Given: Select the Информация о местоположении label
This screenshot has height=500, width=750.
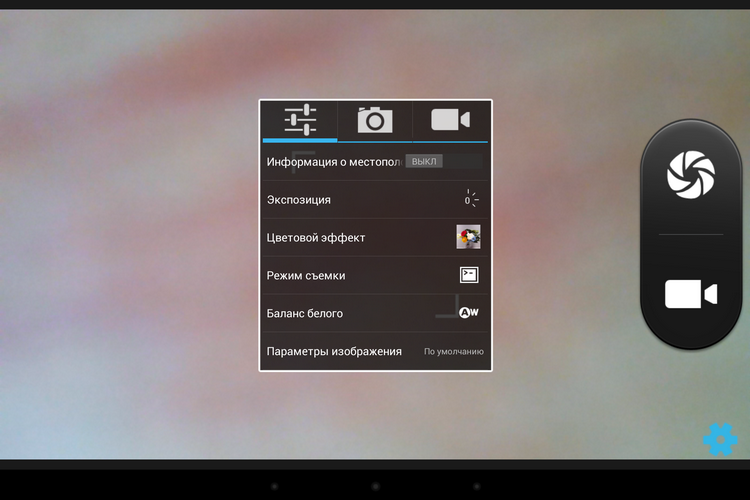Looking at the screenshot, I should click(x=334, y=162).
